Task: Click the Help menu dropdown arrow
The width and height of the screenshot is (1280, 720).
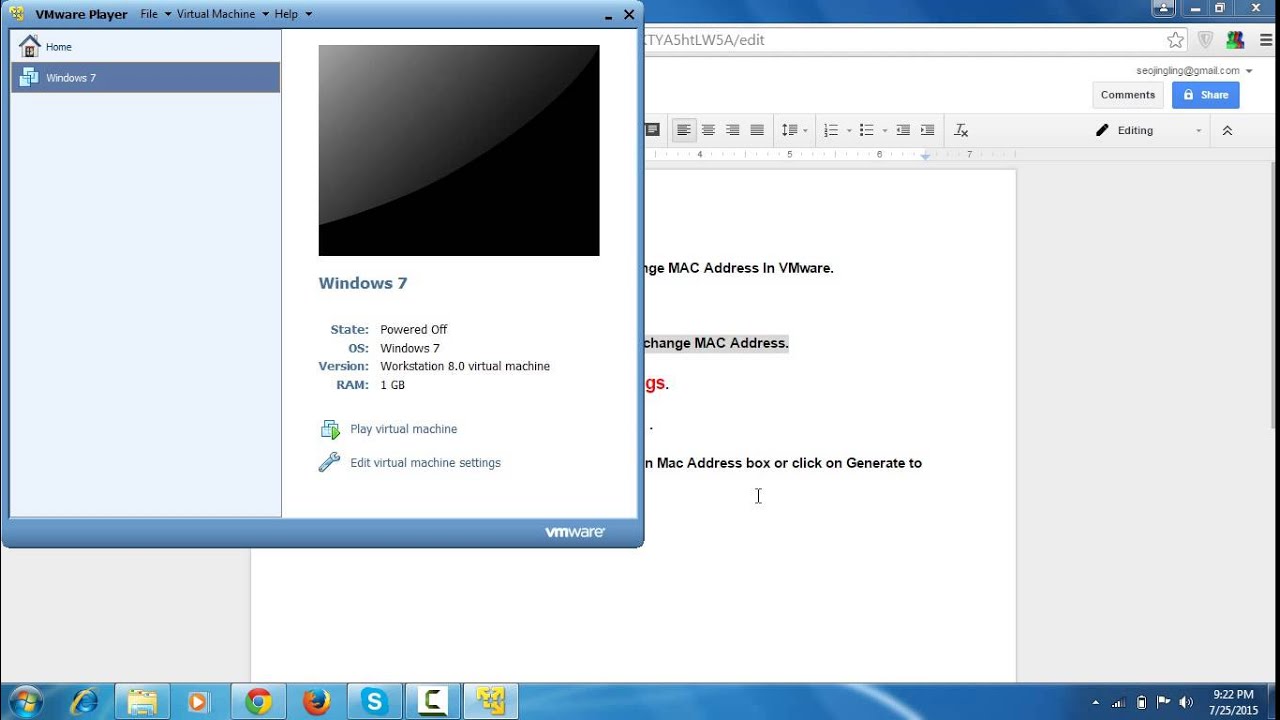Action: pyautogui.click(x=308, y=14)
